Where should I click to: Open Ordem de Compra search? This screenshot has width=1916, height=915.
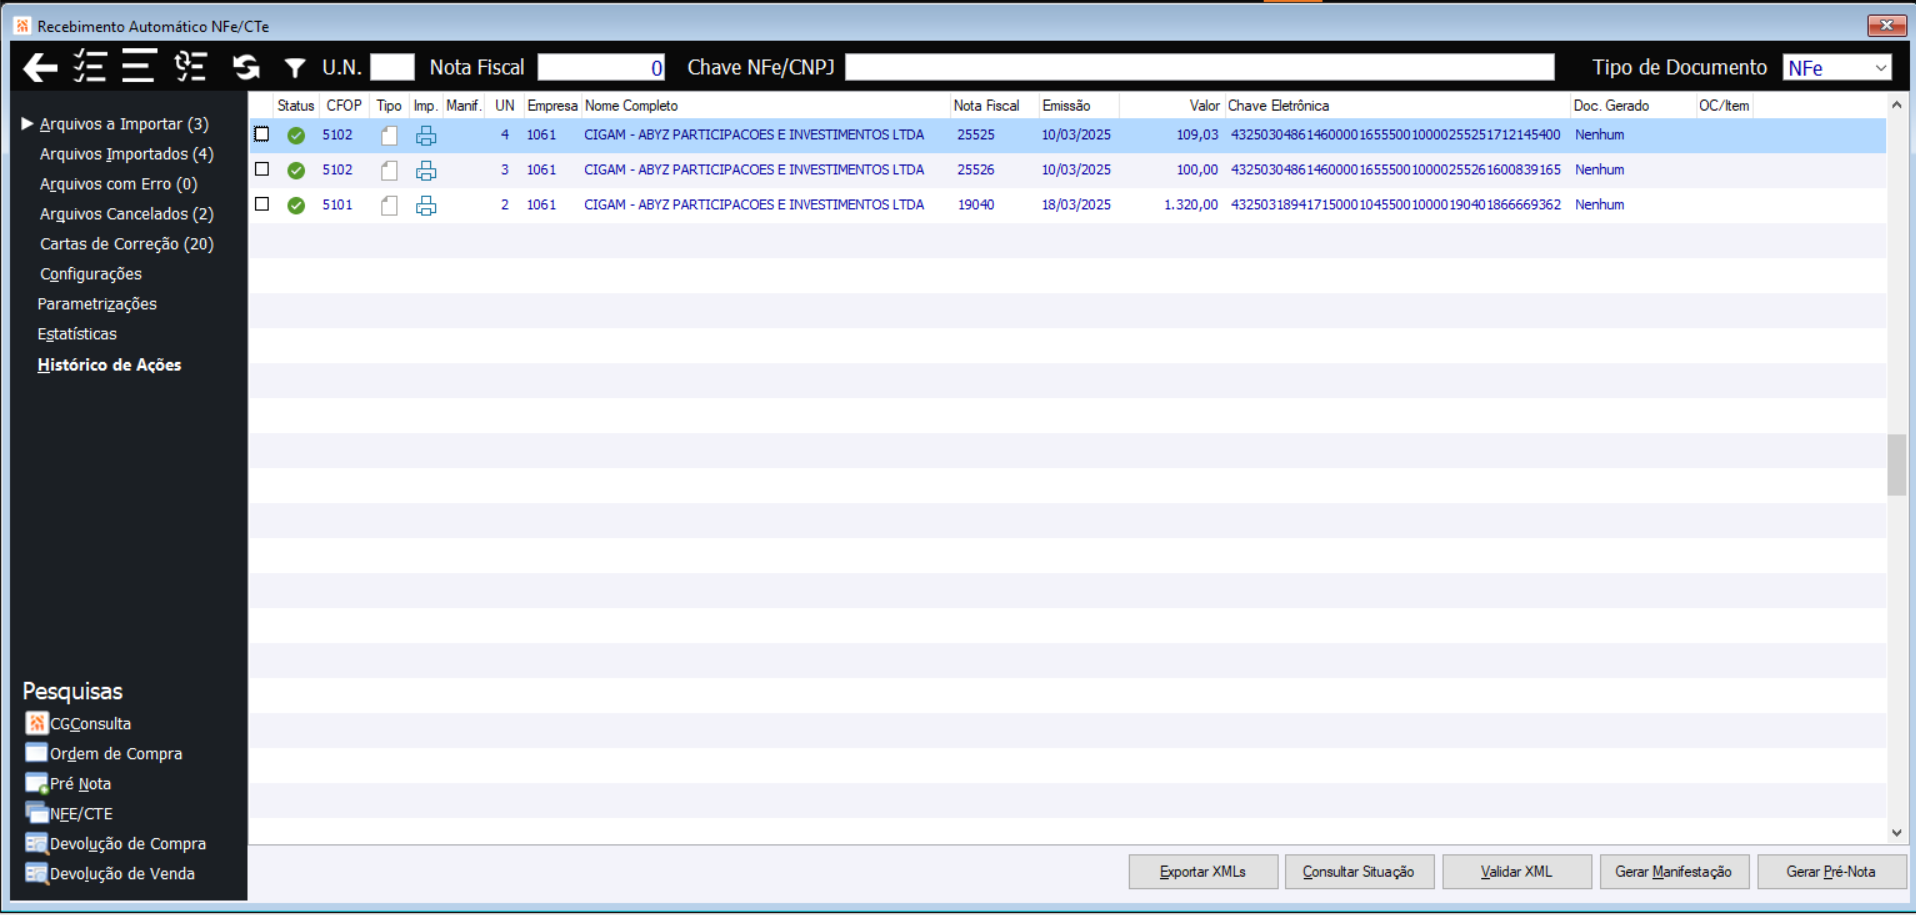pos(104,753)
